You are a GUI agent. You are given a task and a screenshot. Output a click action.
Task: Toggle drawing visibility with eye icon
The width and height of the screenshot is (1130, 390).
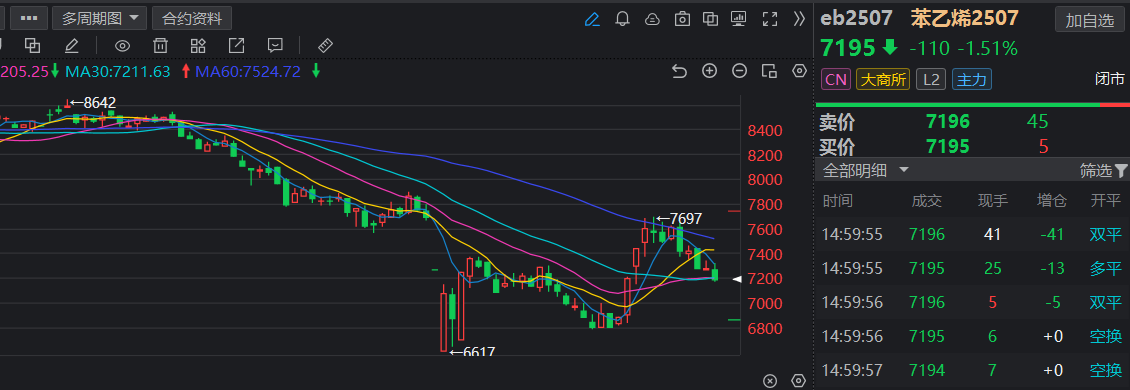(x=123, y=46)
